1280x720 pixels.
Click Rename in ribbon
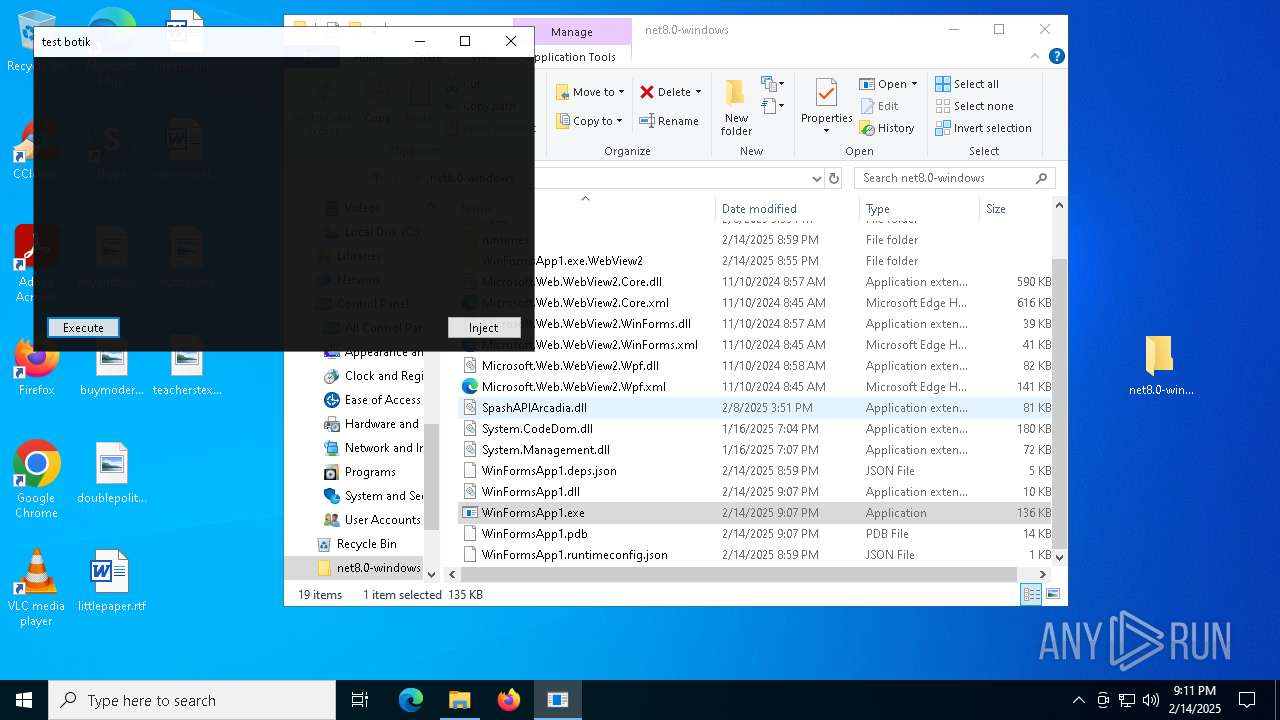pyautogui.click(x=669, y=121)
